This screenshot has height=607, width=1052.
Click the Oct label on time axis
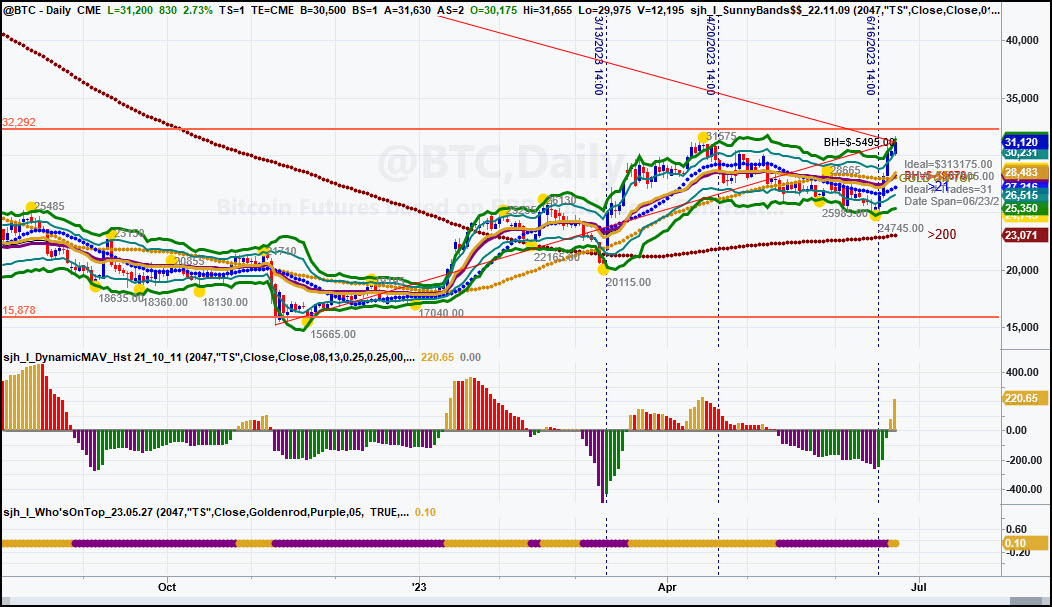tap(167, 588)
